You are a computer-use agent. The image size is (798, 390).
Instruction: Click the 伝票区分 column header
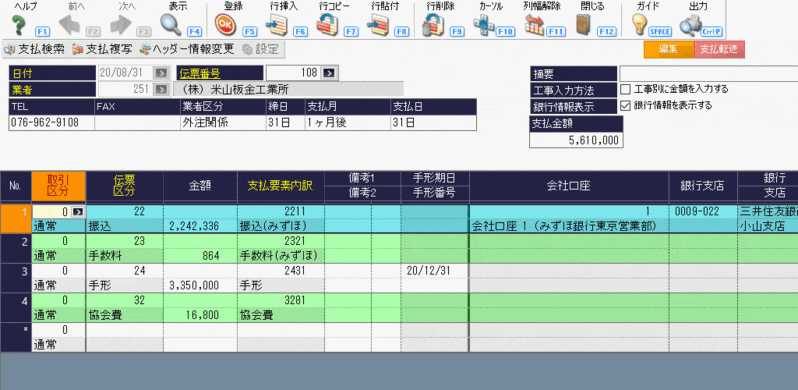pos(125,186)
